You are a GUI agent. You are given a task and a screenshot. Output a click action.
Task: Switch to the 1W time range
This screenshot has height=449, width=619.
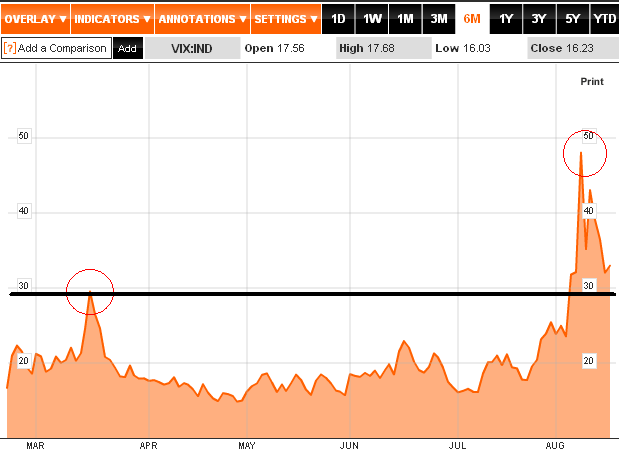pyautogui.click(x=372, y=19)
